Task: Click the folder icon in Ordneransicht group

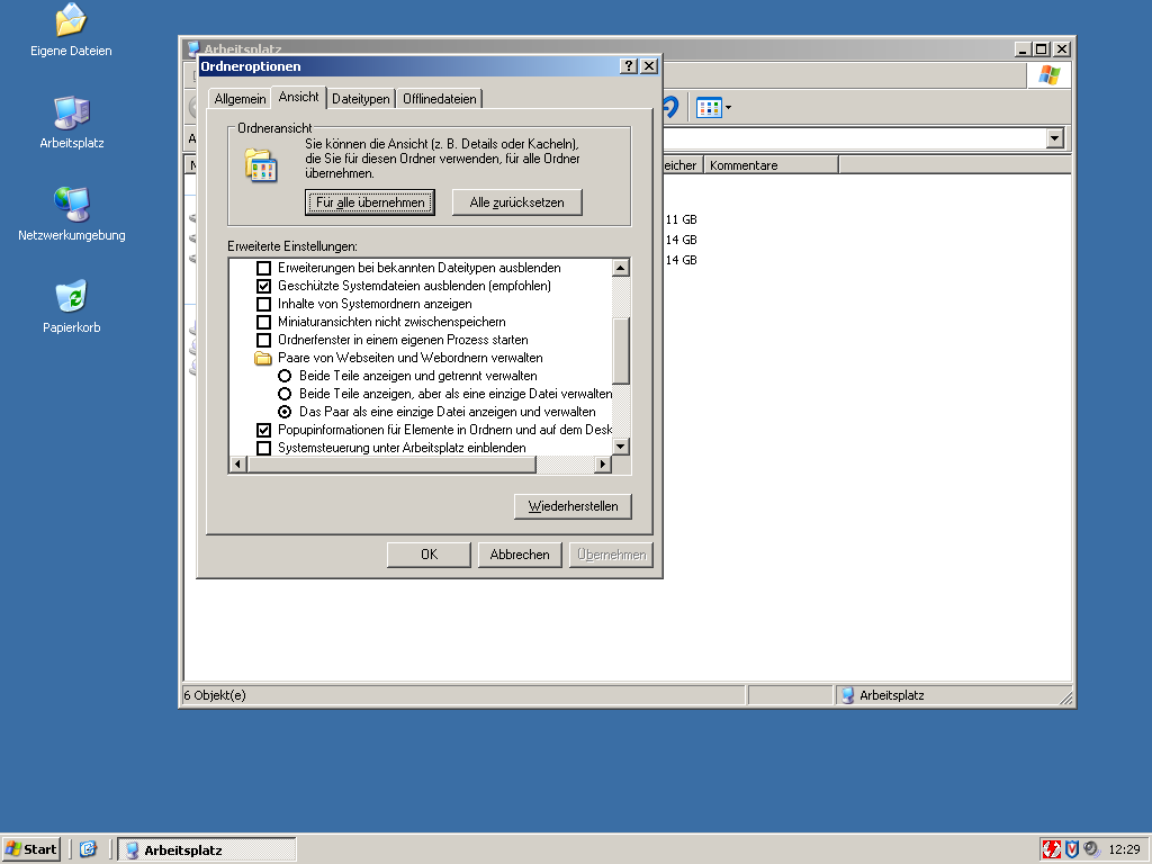Action: (261, 165)
